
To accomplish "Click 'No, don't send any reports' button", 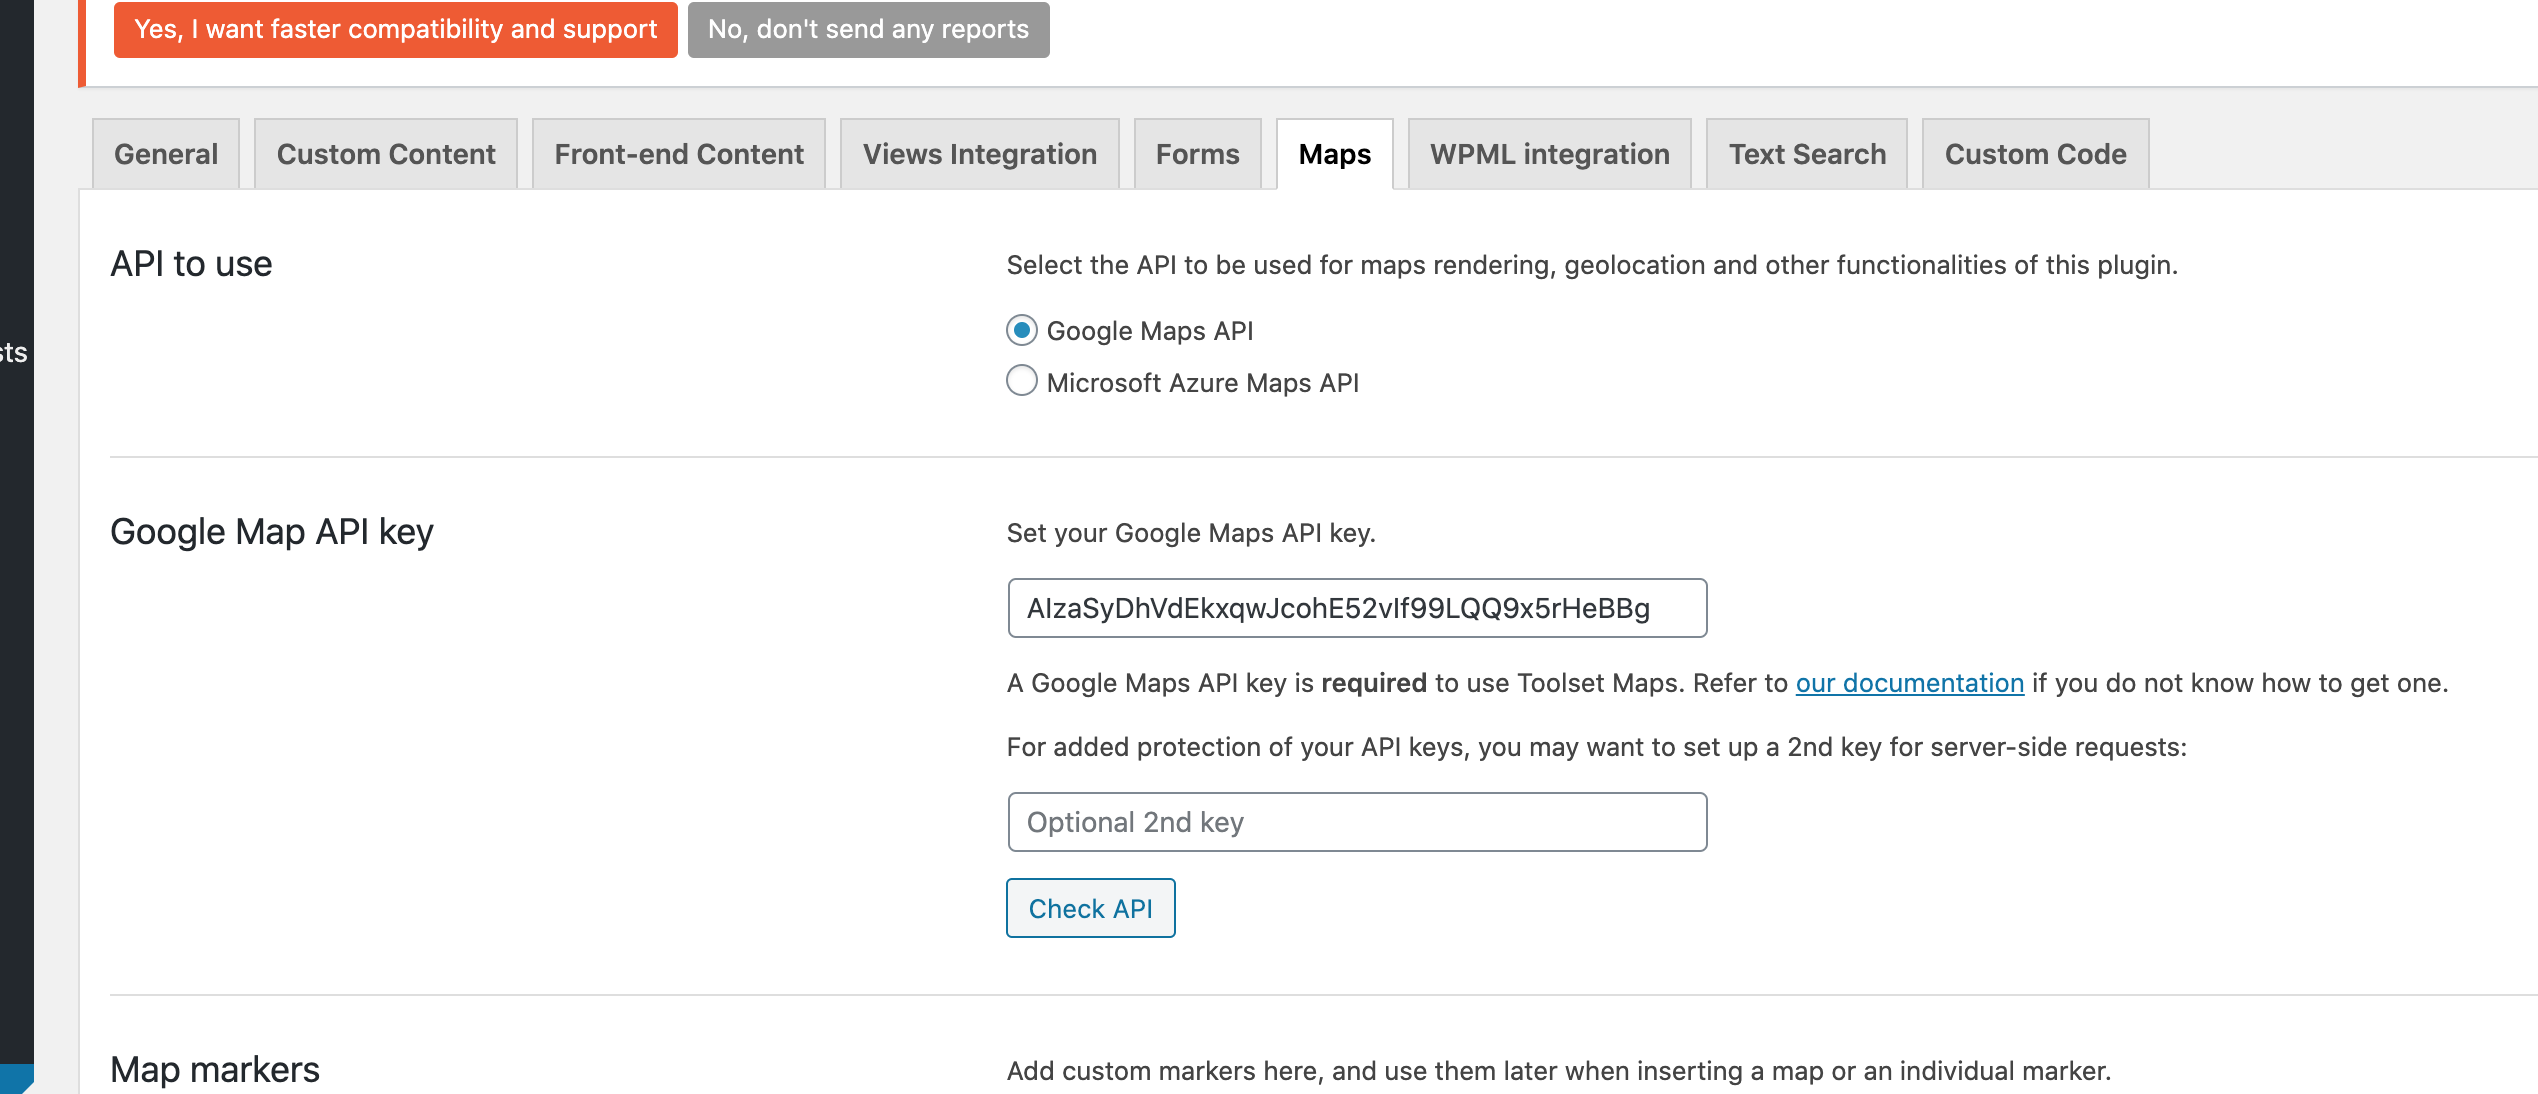I will coord(868,29).
